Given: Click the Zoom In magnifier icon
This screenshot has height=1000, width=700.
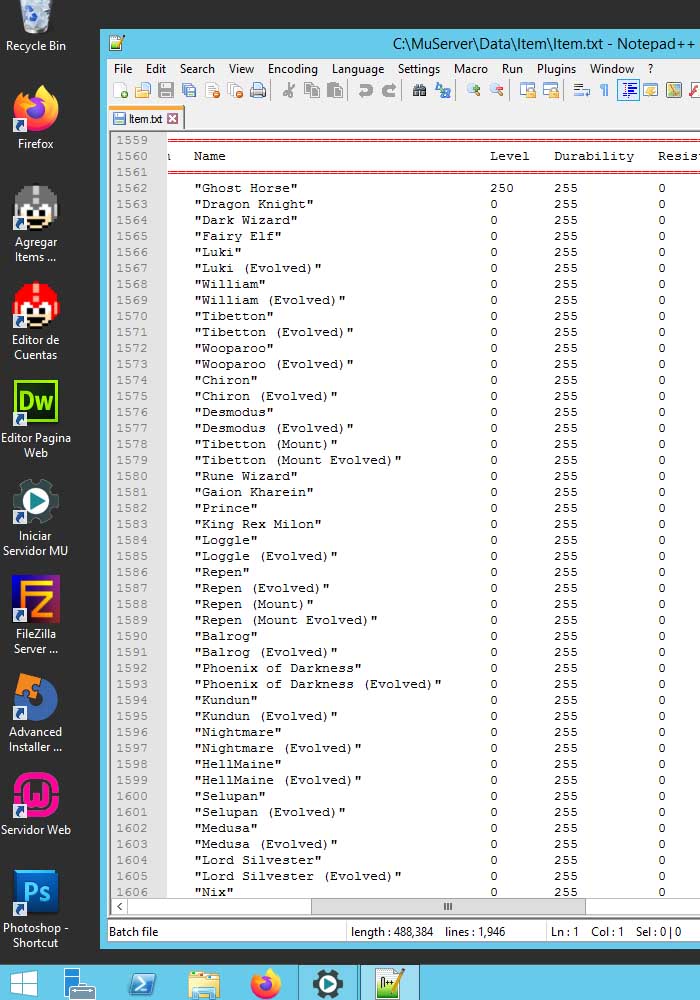Looking at the screenshot, I should pos(473,91).
